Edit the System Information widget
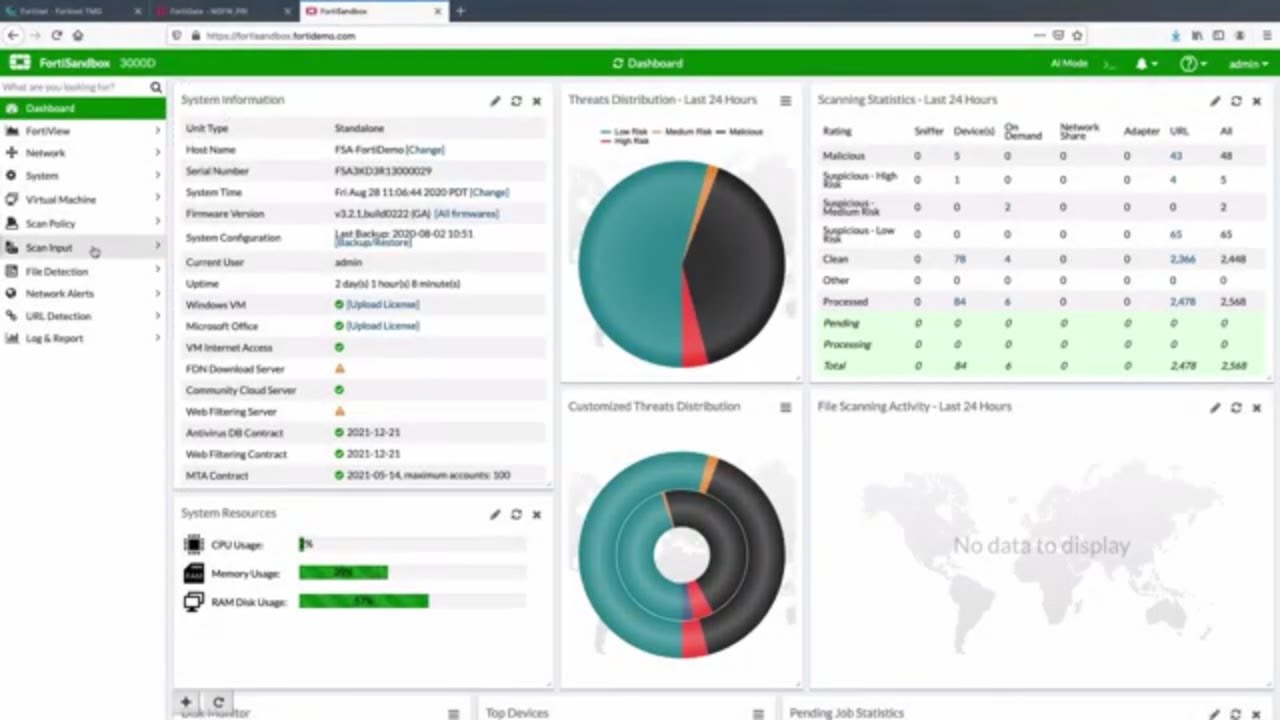The image size is (1280, 720). [x=495, y=101]
